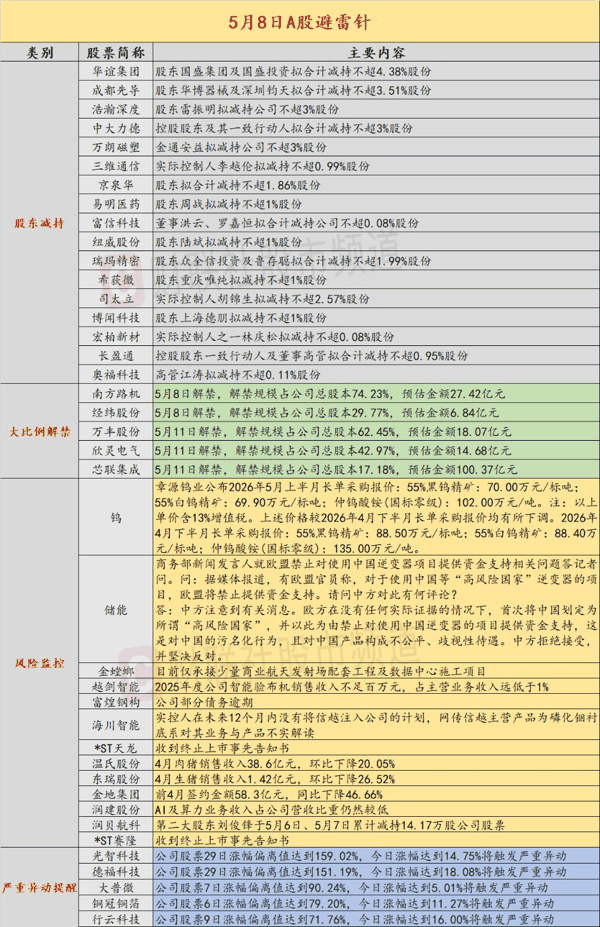Viewport: 600px width, 927px height.
Task: Select stock name 经纬股份
Action: pos(116,413)
